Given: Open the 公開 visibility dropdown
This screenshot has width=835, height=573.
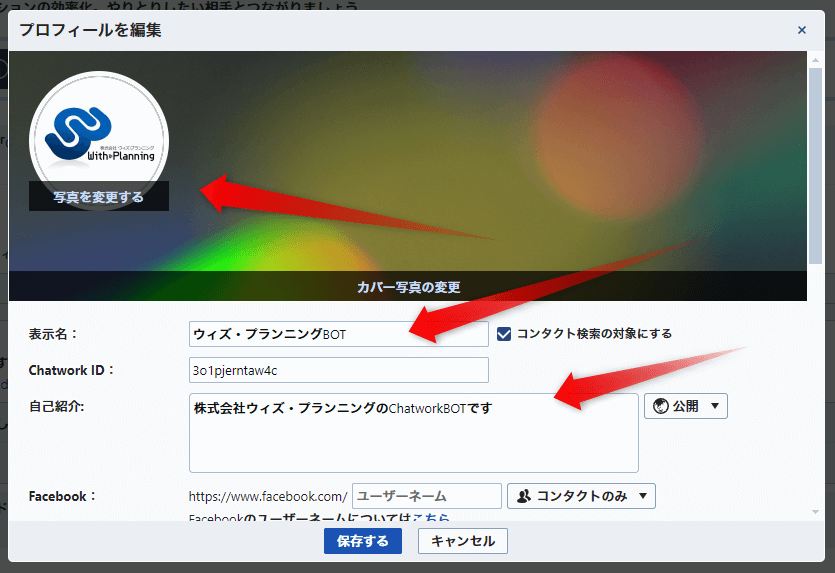Looking at the screenshot, I should click(685, 406).
